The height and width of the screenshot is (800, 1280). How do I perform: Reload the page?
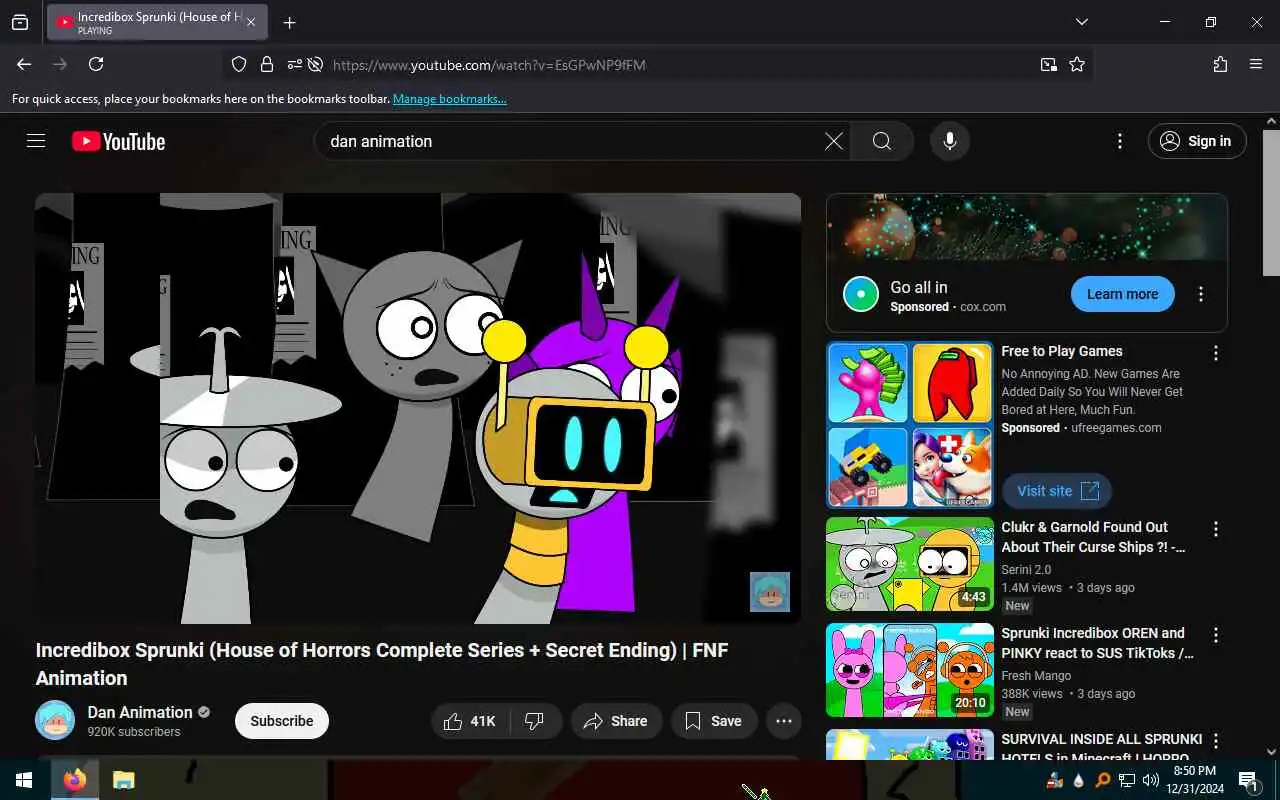96,64
